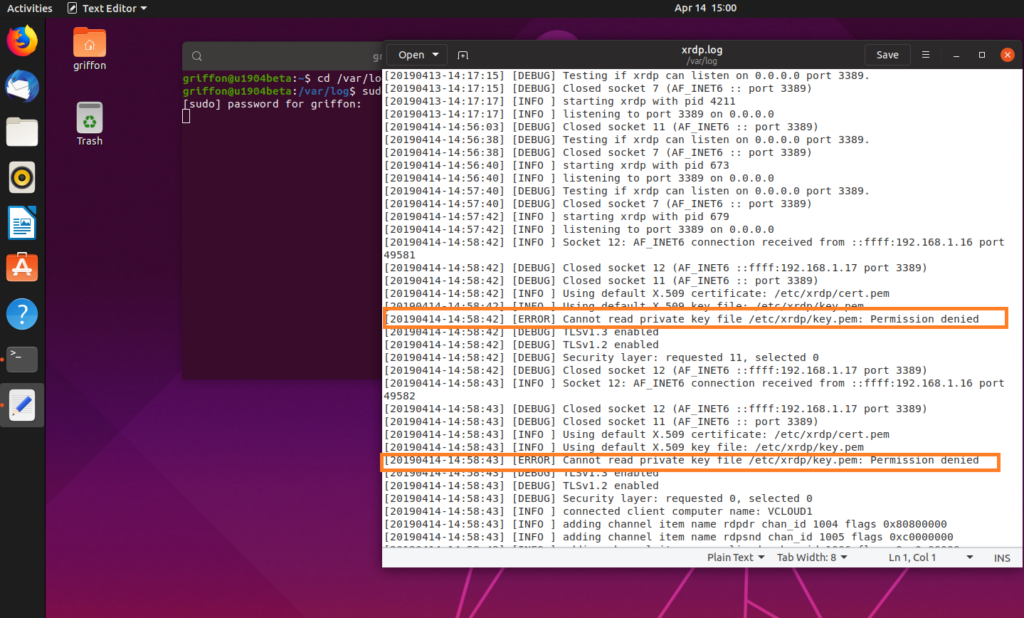Click the 14:58:42 'TLSv1.2 enabled' log line
Screen dimensions: 1024x618
[521, 344]
